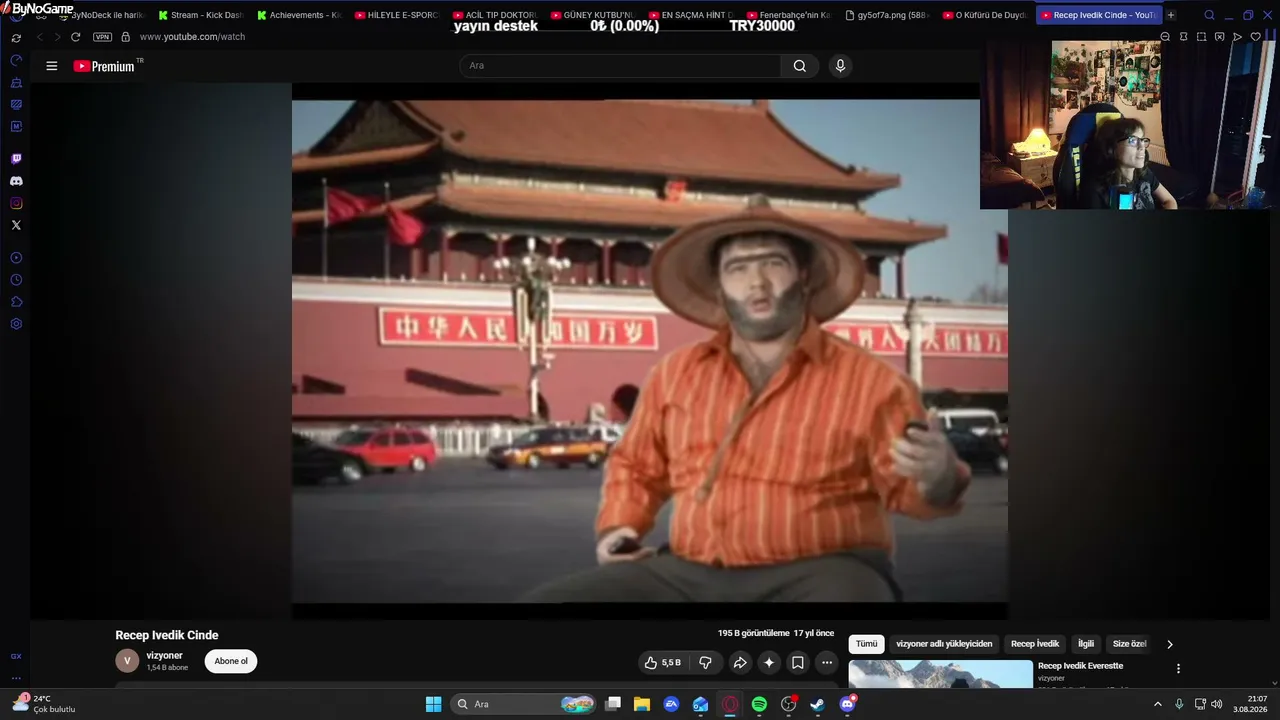This screenshot has height=720, width=1280.
Task: Click the YouTube search field
Action: click(x=620, y=66)
